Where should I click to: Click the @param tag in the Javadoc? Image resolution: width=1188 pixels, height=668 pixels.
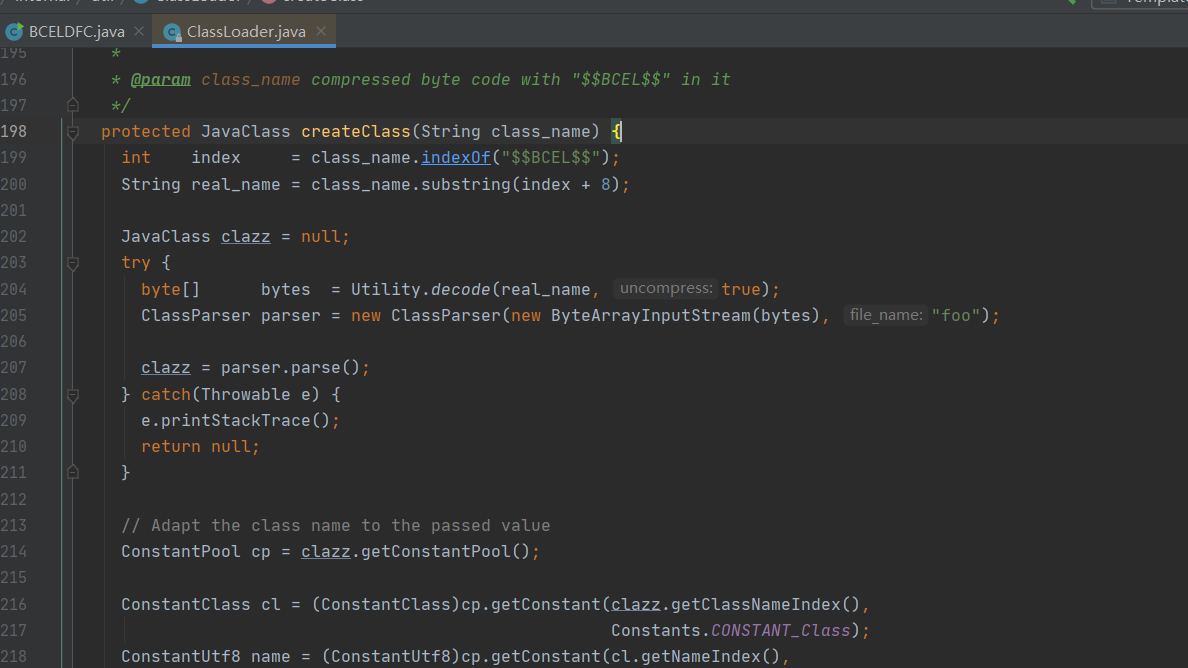(161, 80)
